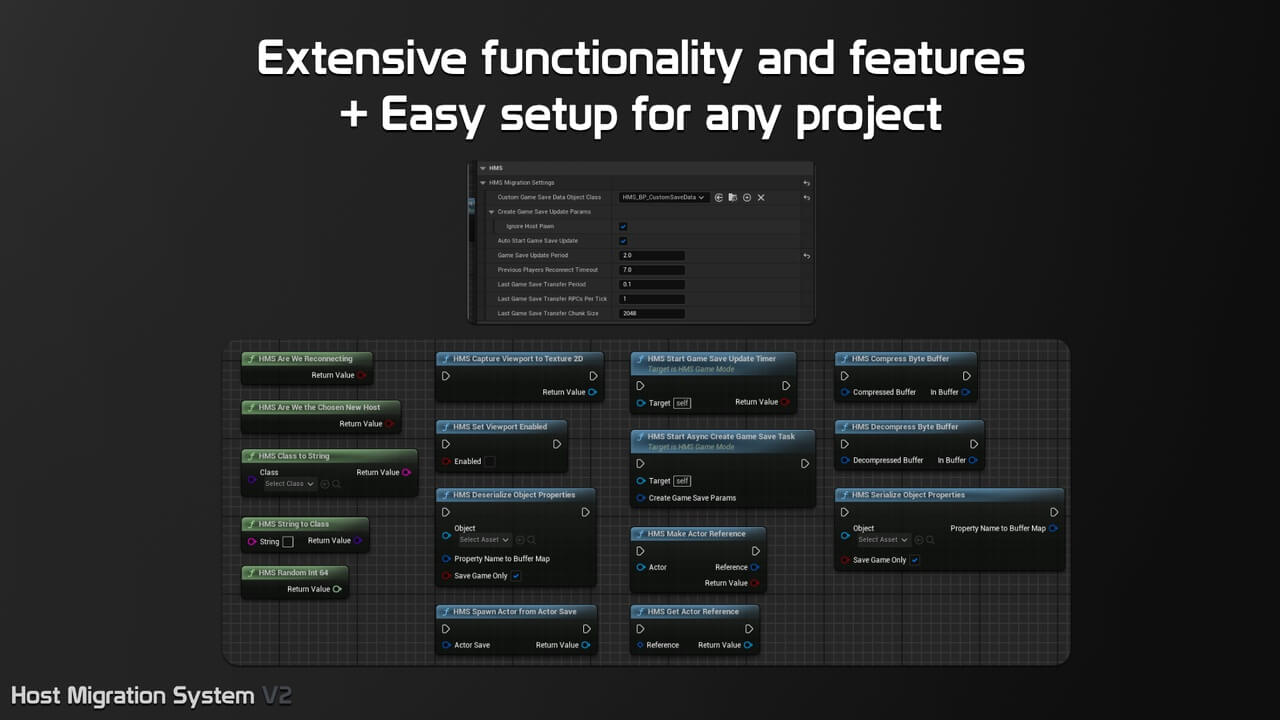Click String input box on HMS String to Class
Viewport: 1280px width, 720px height.
pyautogui.click(x=288, y=541)
